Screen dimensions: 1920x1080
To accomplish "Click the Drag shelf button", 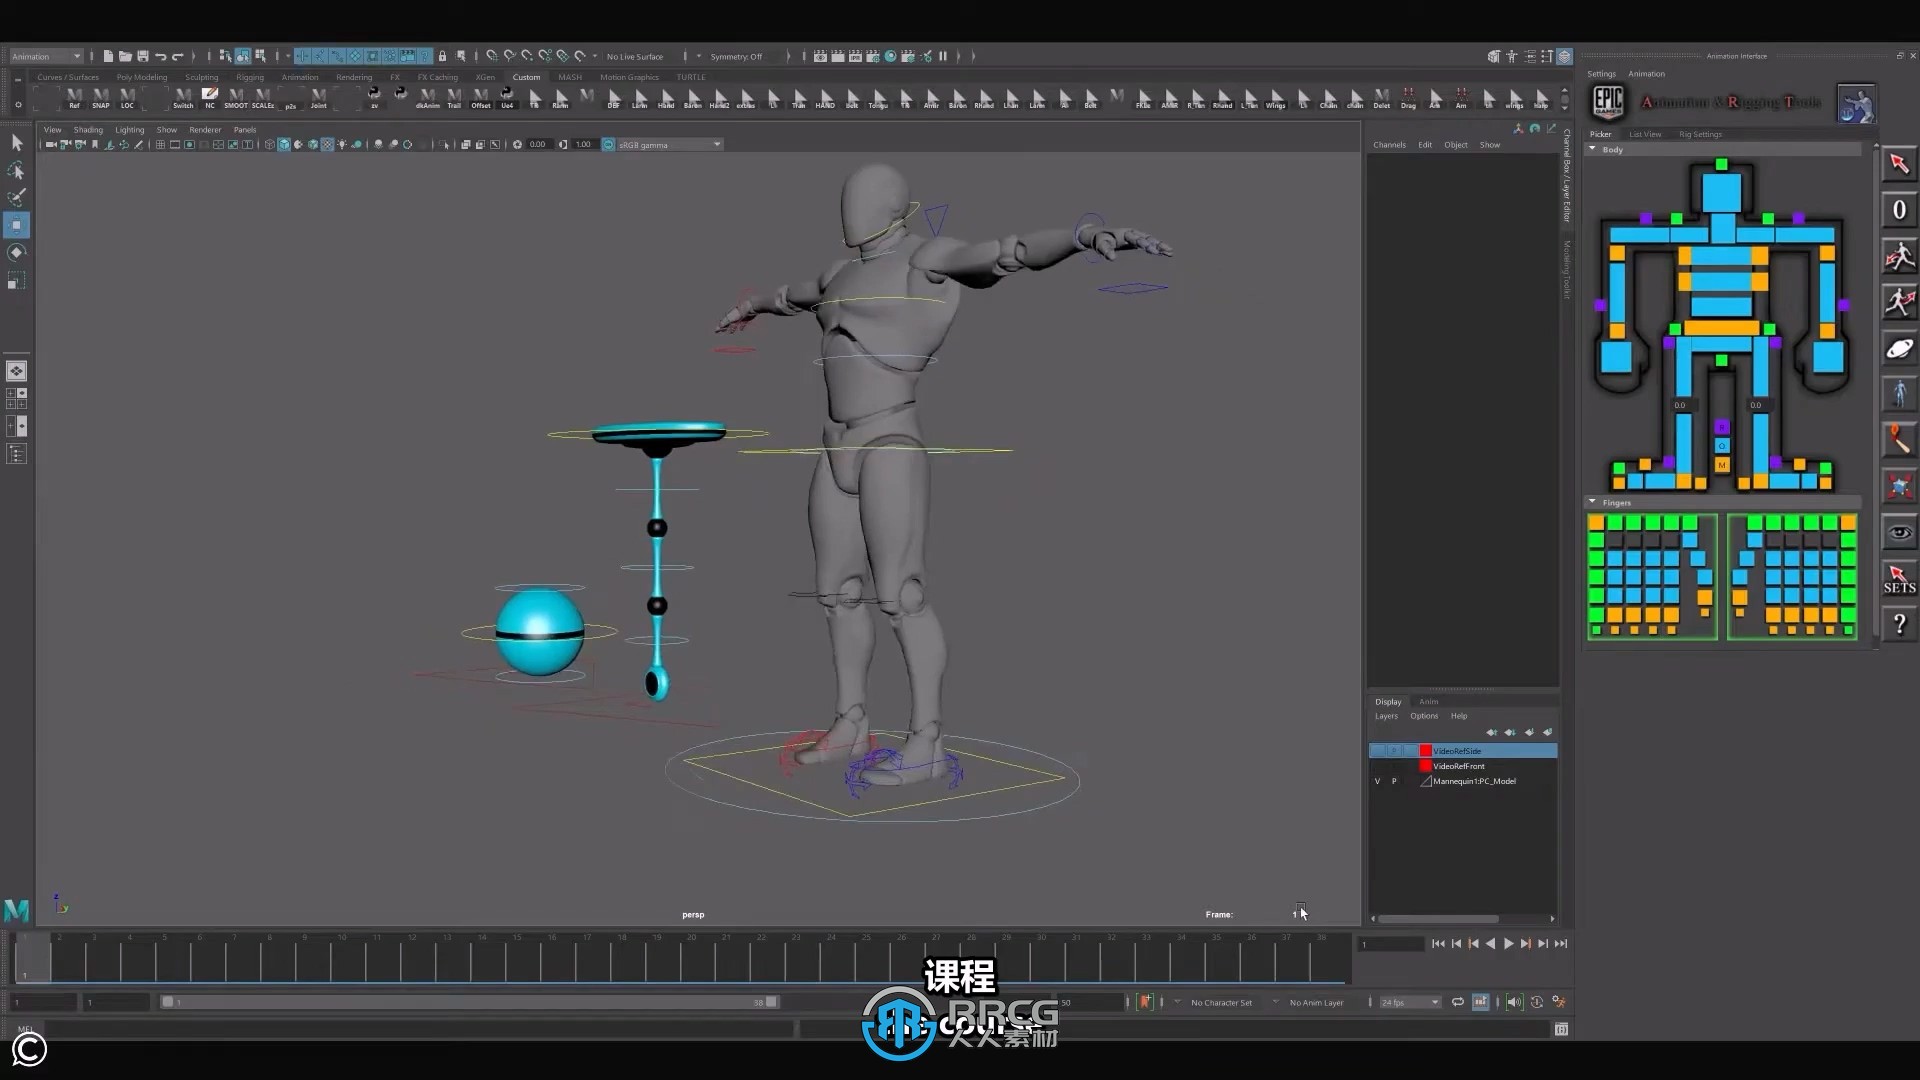I will click(1408, 98).
